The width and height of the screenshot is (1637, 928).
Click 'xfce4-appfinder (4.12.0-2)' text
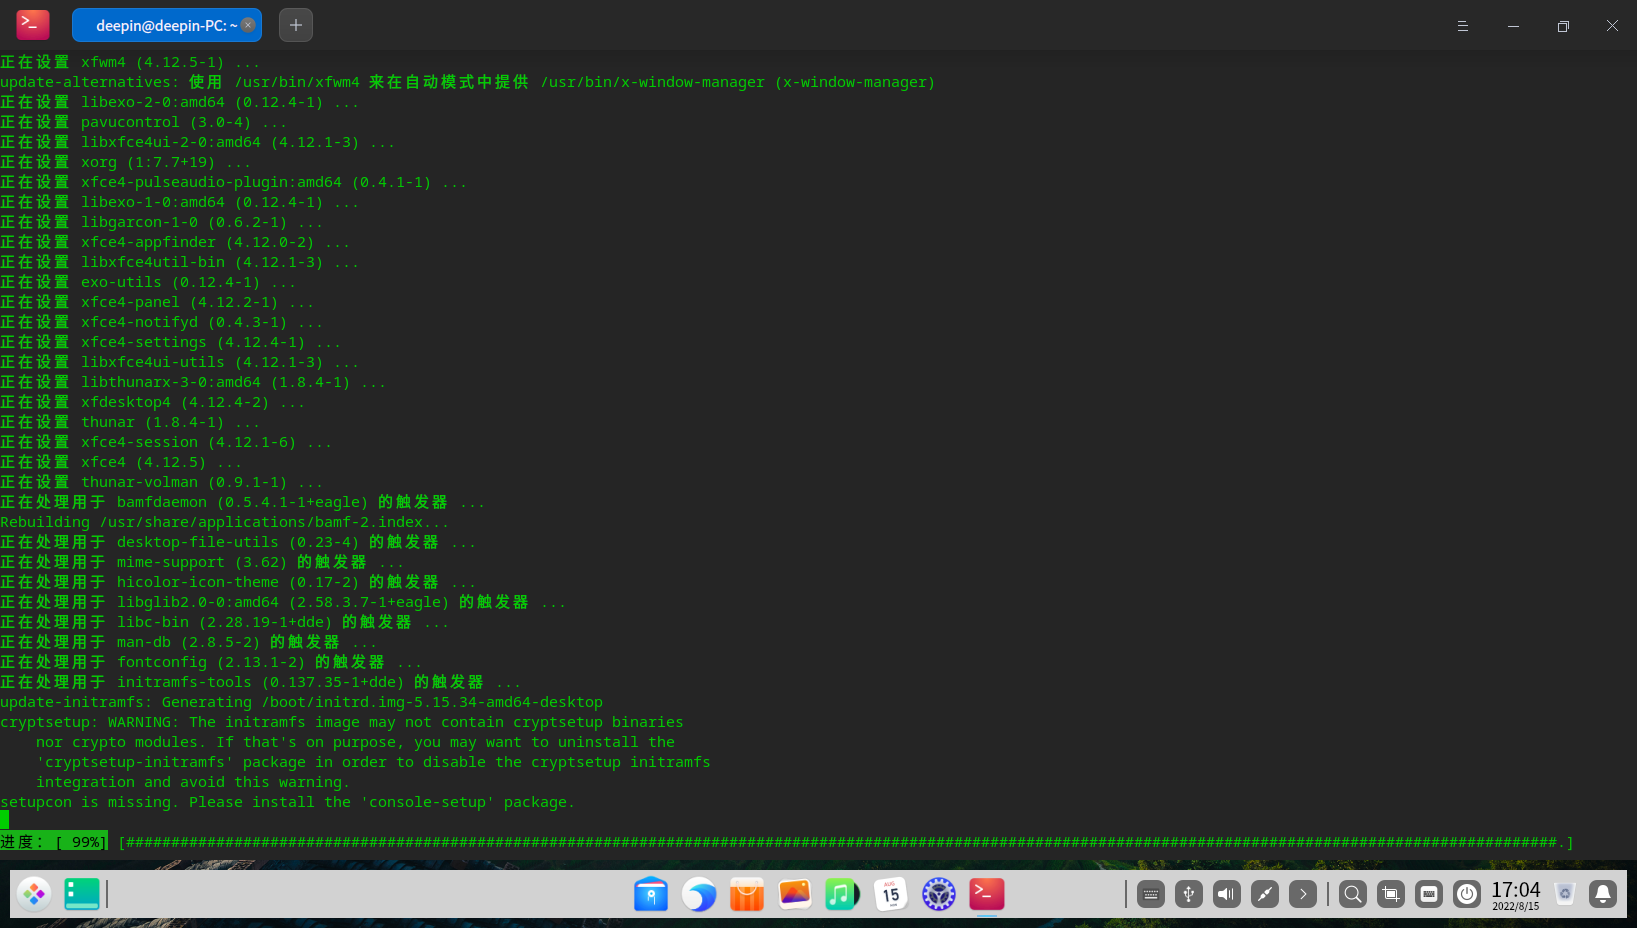(x=198, y=242)
